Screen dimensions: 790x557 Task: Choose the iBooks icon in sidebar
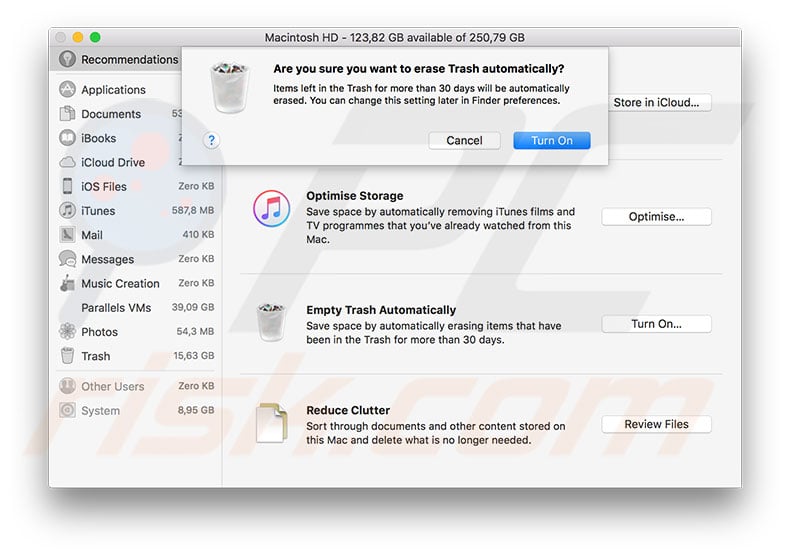point(67,138)
